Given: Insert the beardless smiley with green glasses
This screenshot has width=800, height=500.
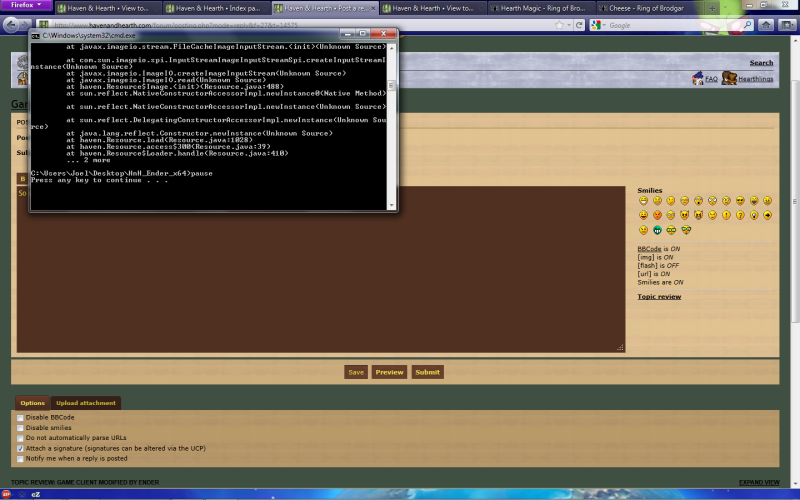Looking at the screenshot, I should coord(671,230).
